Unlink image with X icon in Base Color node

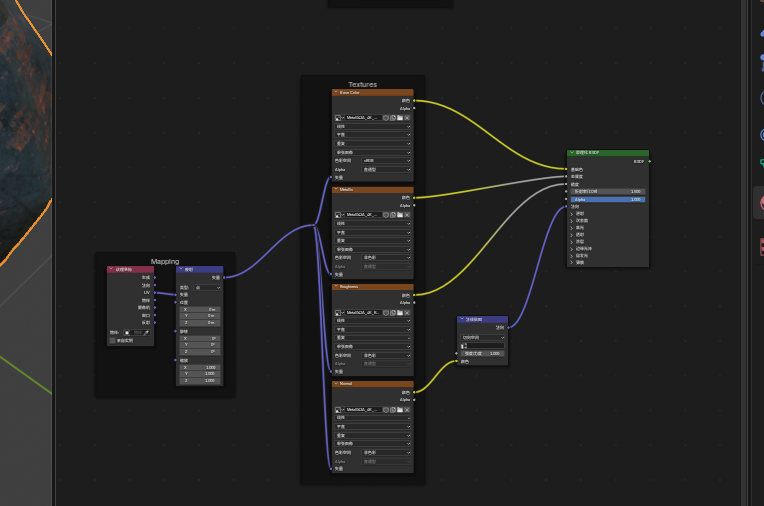tap(407, 118)
